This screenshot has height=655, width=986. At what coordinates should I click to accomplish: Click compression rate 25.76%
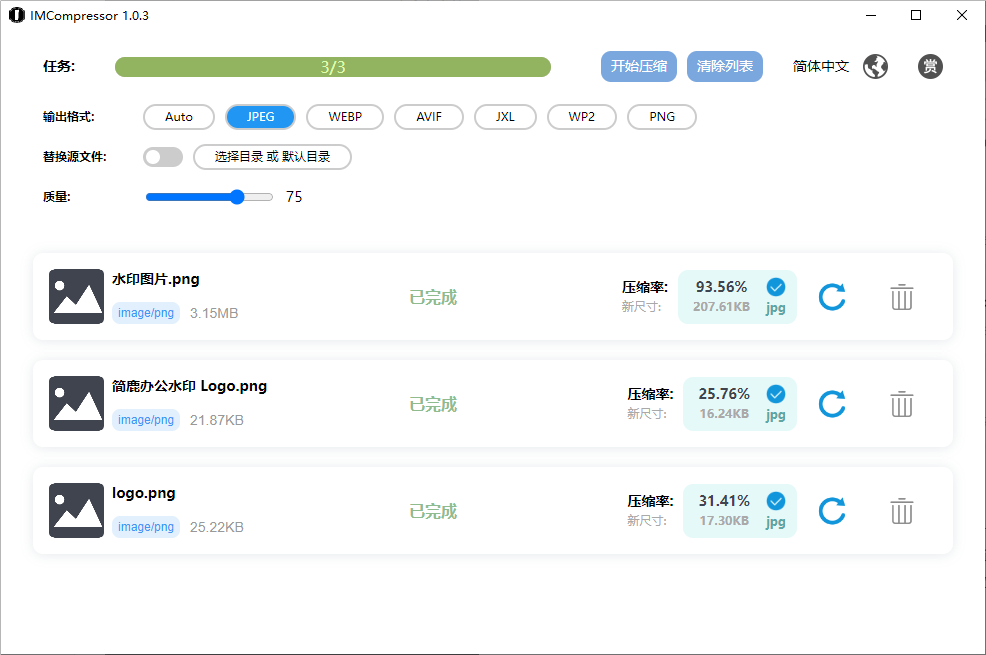[724, 394]
